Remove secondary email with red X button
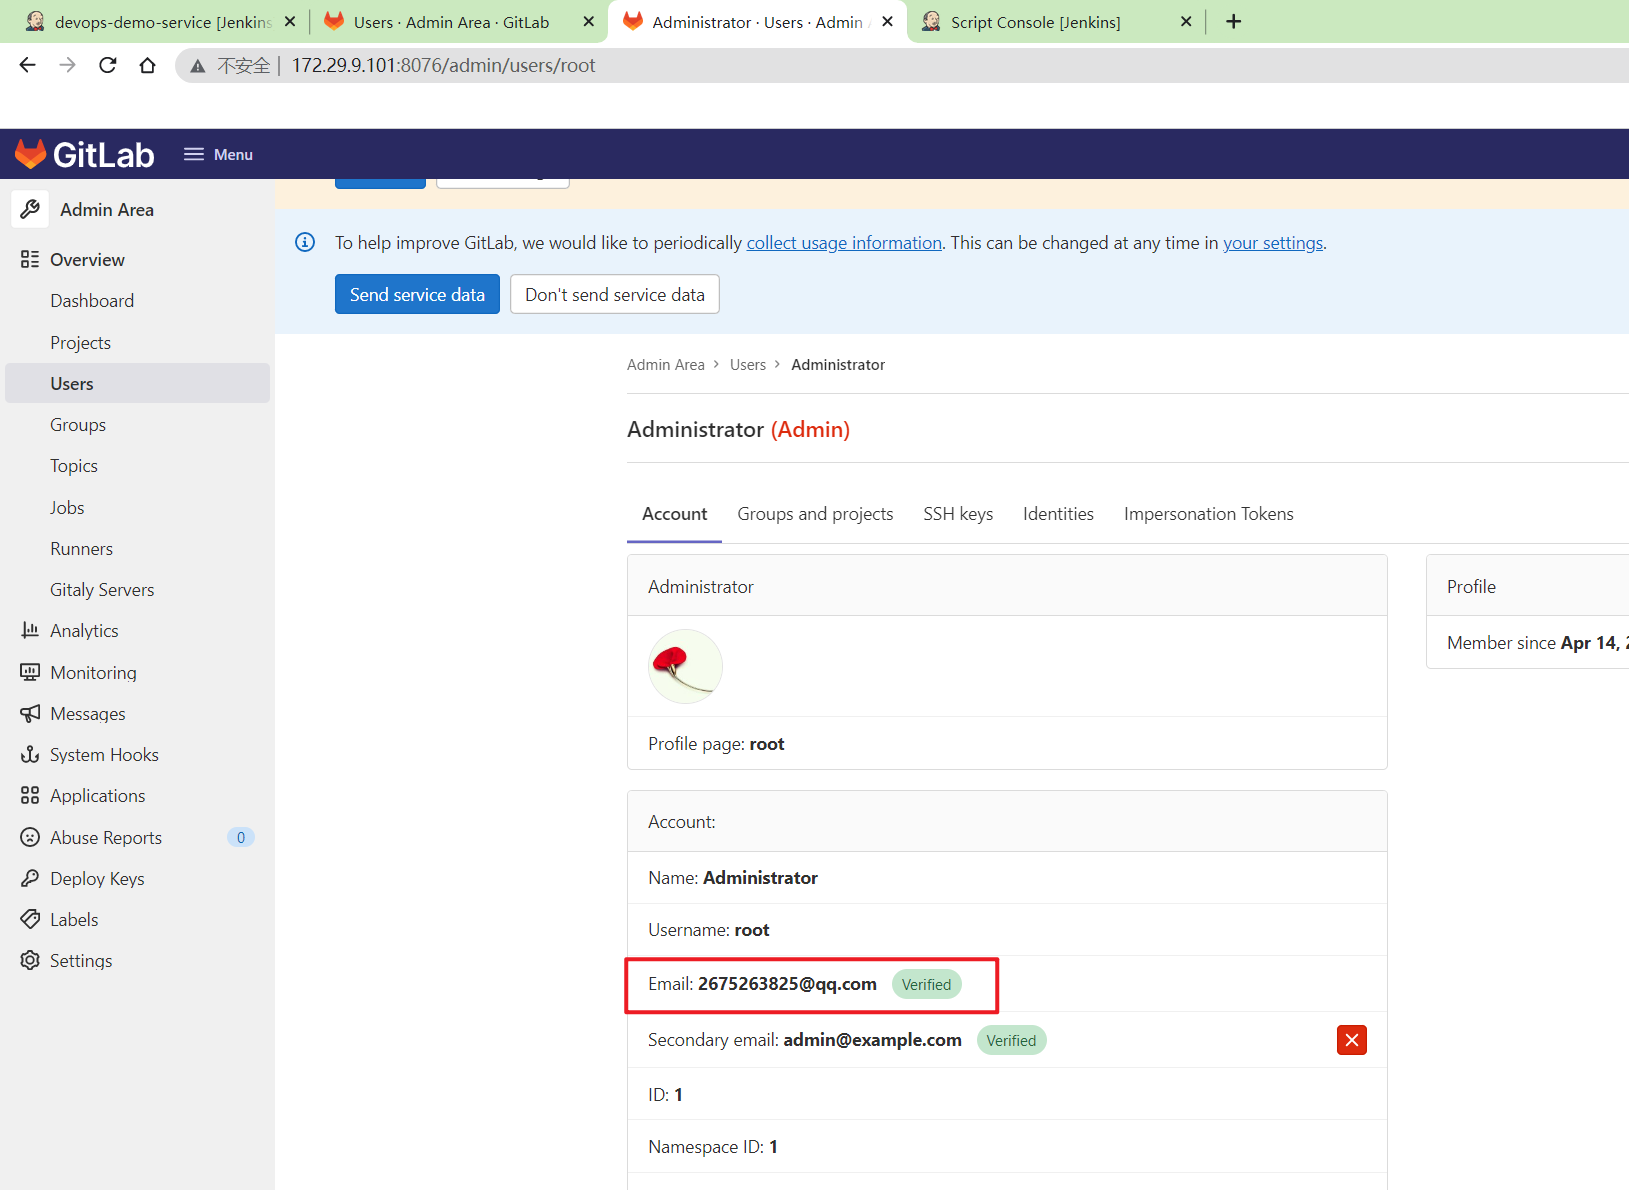This screenshot has width=1629, height=1190. 1352,1040
